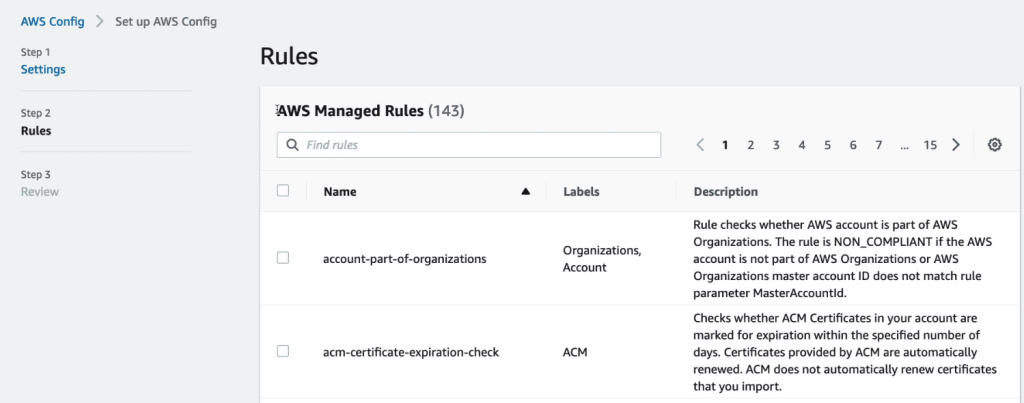Check account-part-of-organizations rule
1024x403 pixels.
[x=283, y=258]
